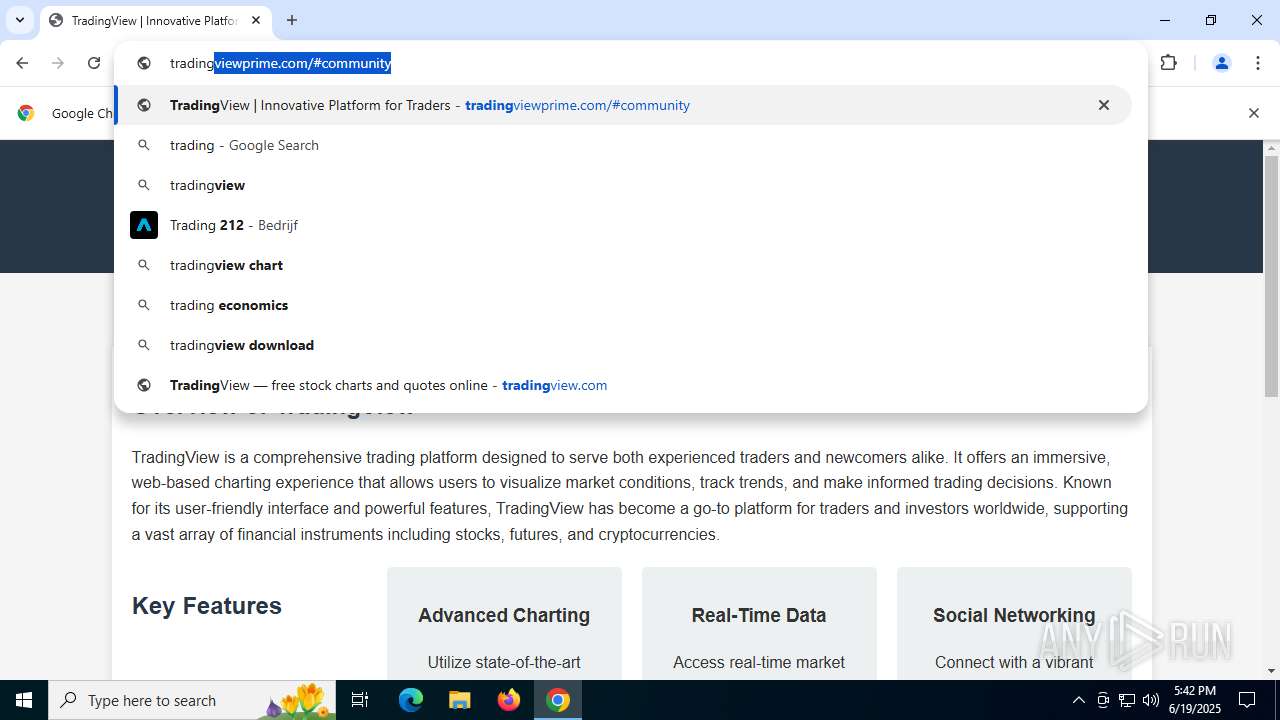Open the notification center icon

pyautogui.click(x=1247, y=700)
